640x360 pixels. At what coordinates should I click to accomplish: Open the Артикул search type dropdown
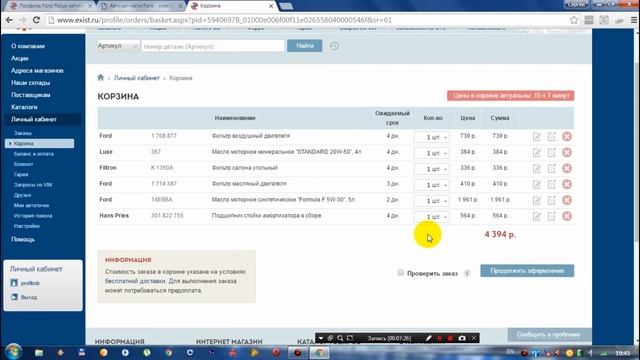point(118,46)
